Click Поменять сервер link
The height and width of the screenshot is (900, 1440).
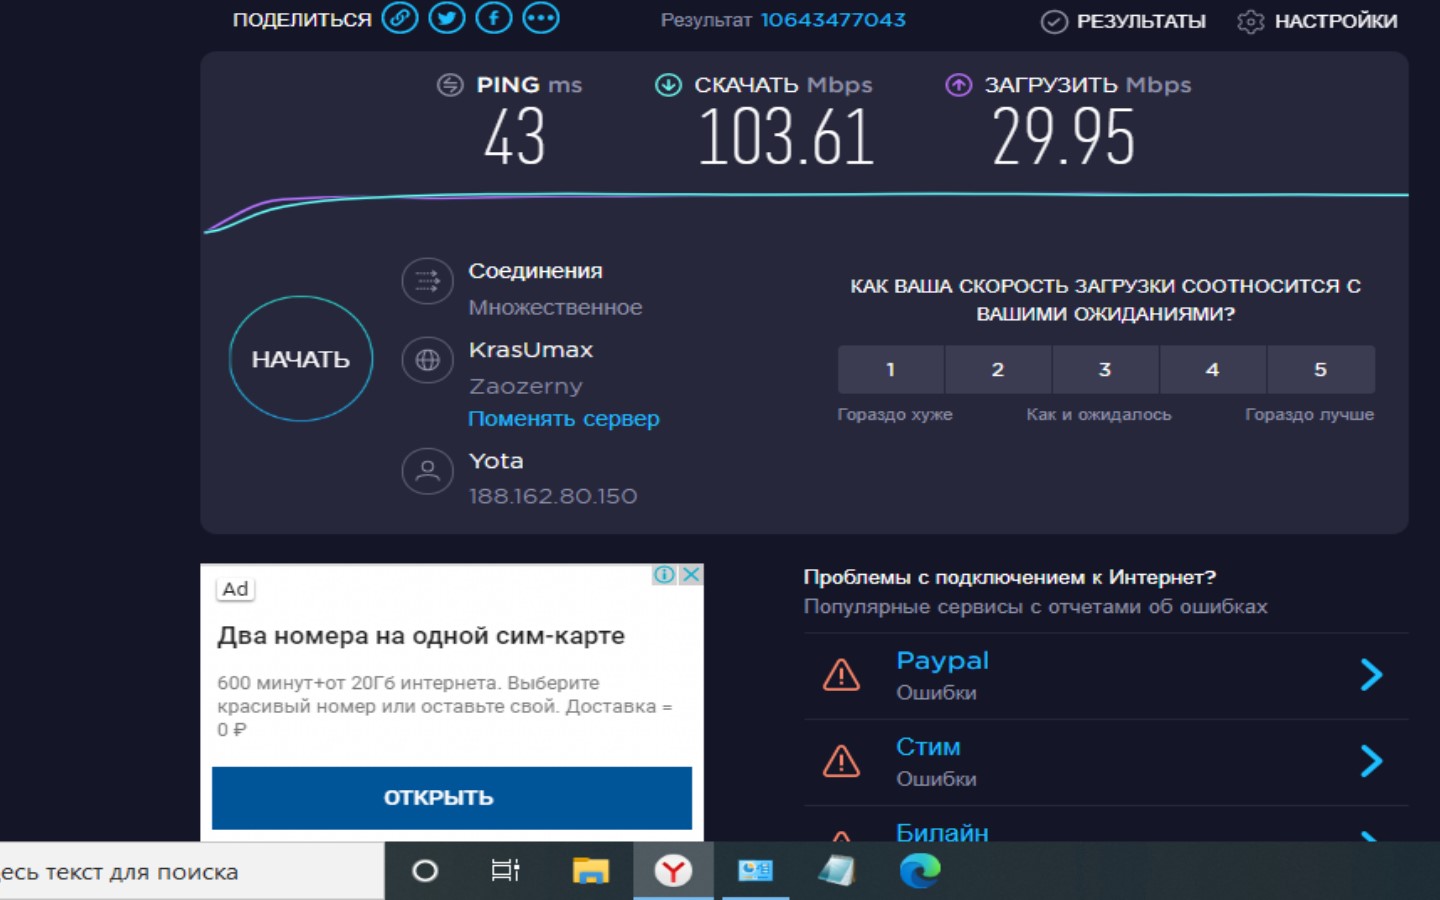[564, 419]
